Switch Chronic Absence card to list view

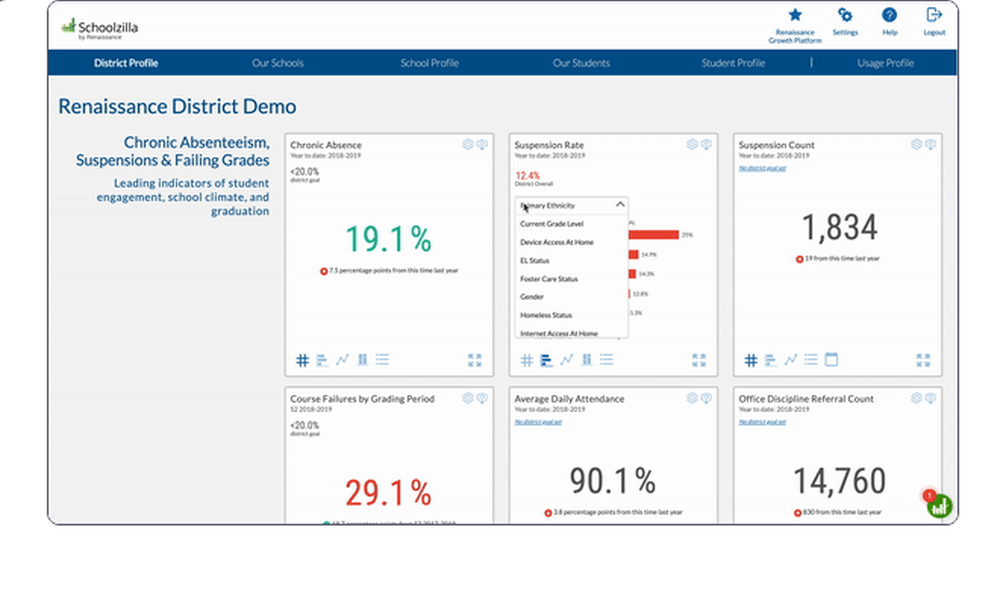pos(382,360)
